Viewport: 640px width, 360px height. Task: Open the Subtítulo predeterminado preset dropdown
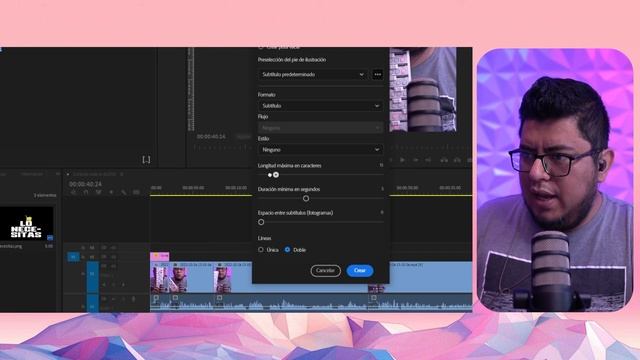(x=312, y=75)
